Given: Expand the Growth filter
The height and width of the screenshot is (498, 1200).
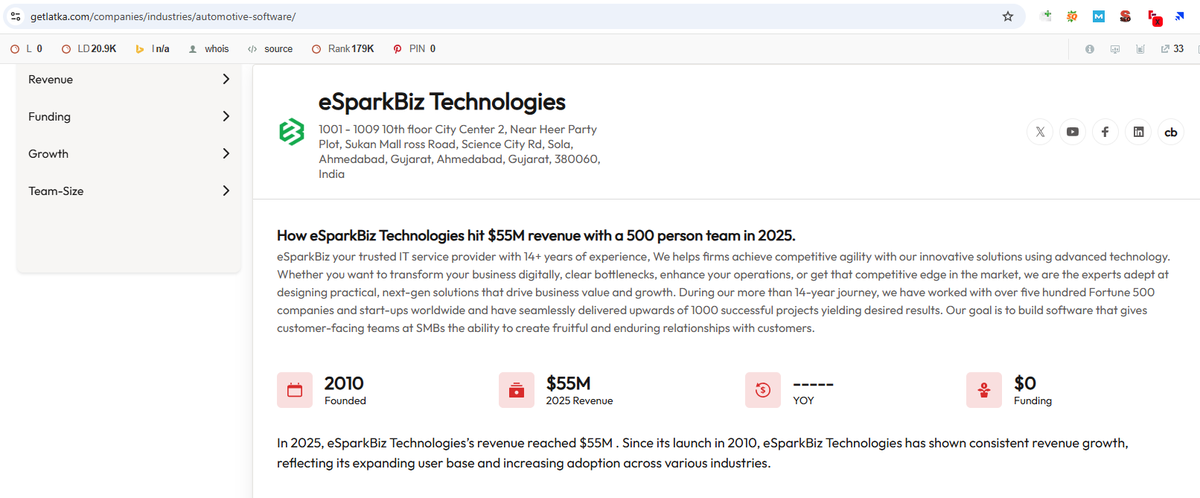Looking at the screenshot, I should [129, 154].
